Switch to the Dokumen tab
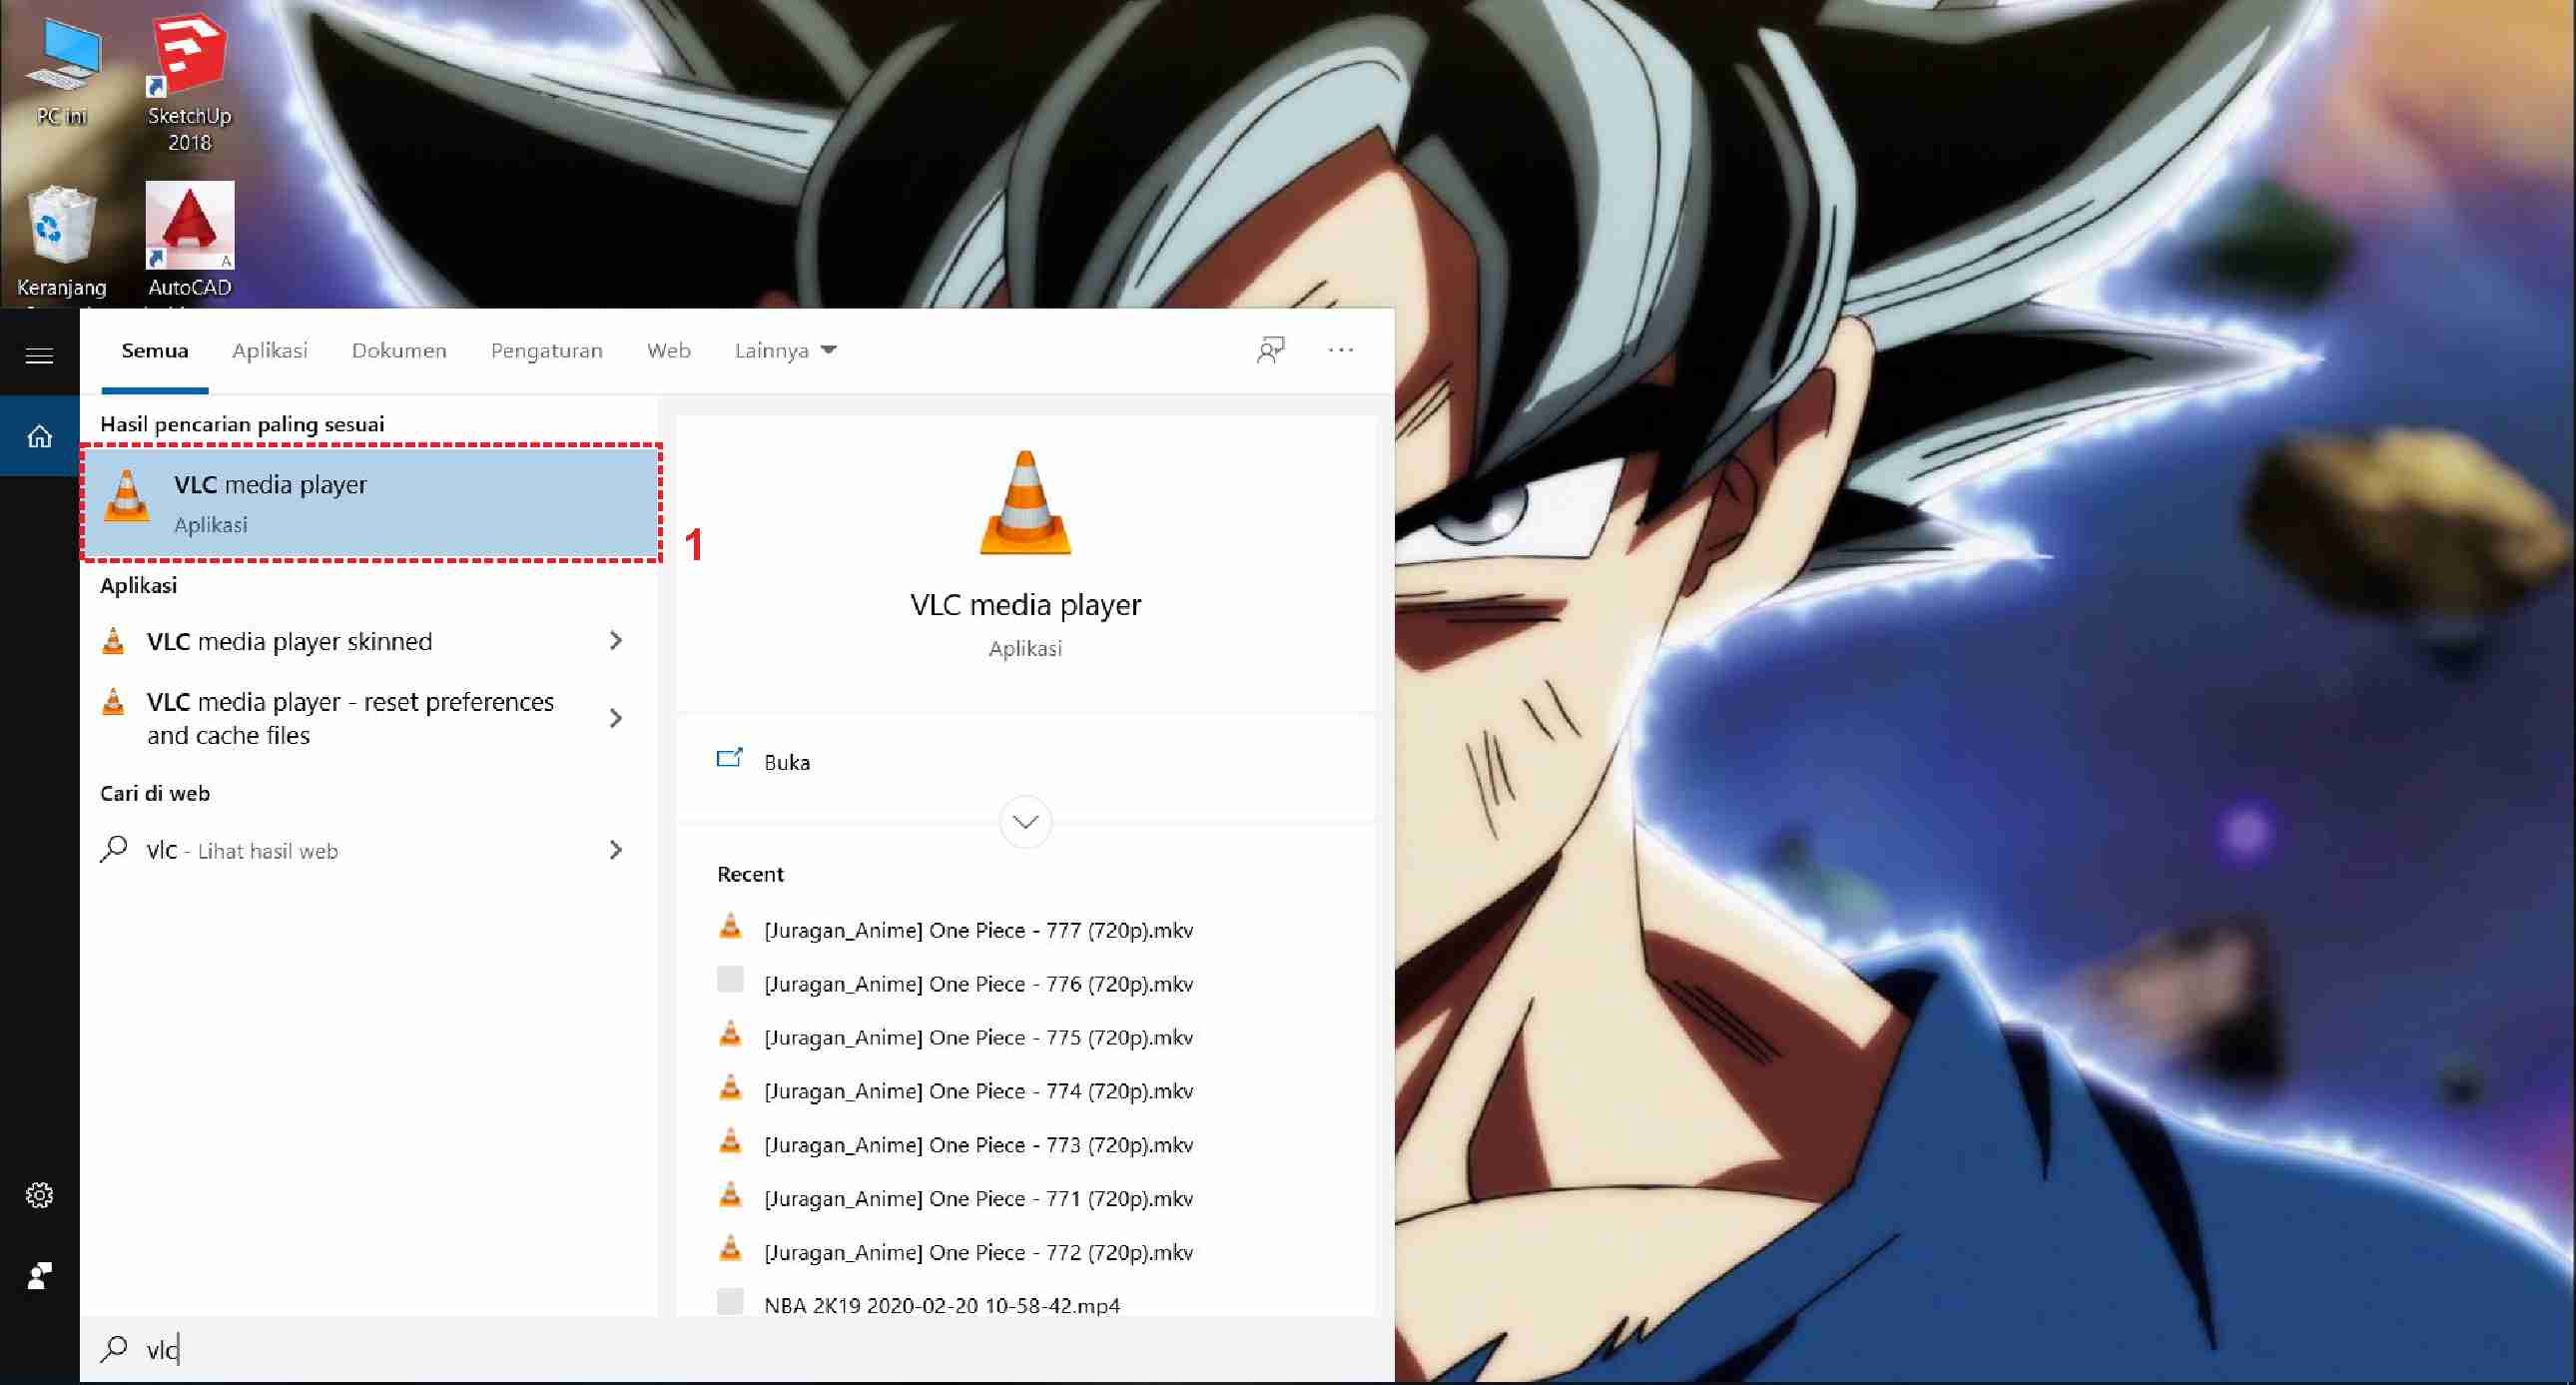 pyautogui.click(x=399, y=350)
